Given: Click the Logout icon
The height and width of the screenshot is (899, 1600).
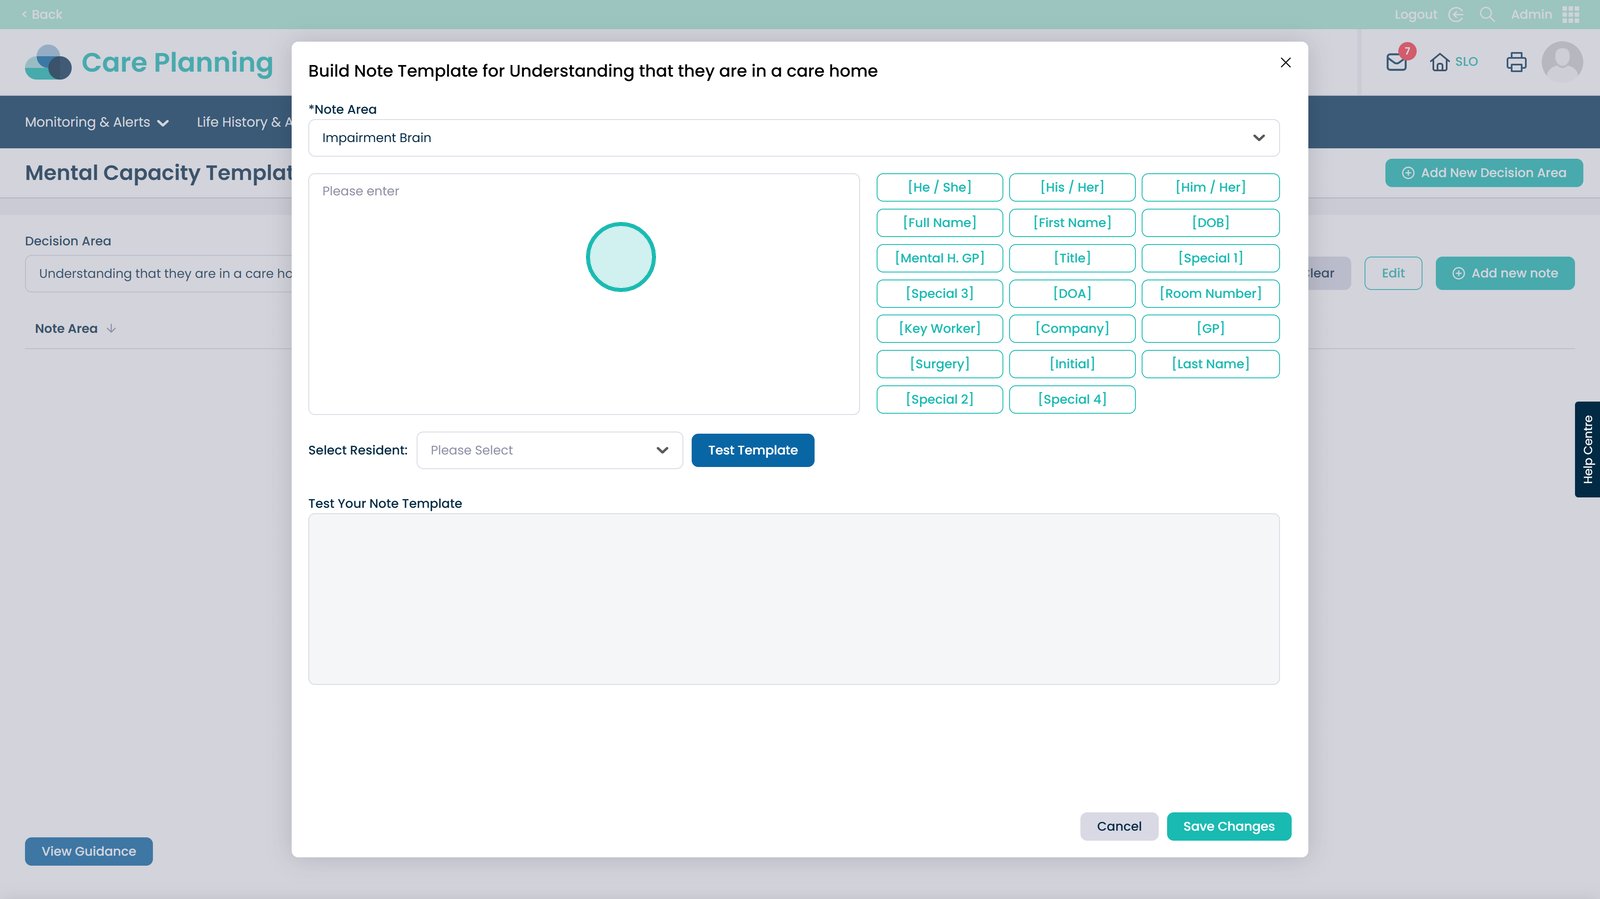Looking at the screenshot, I should (x=1456, y=14).
